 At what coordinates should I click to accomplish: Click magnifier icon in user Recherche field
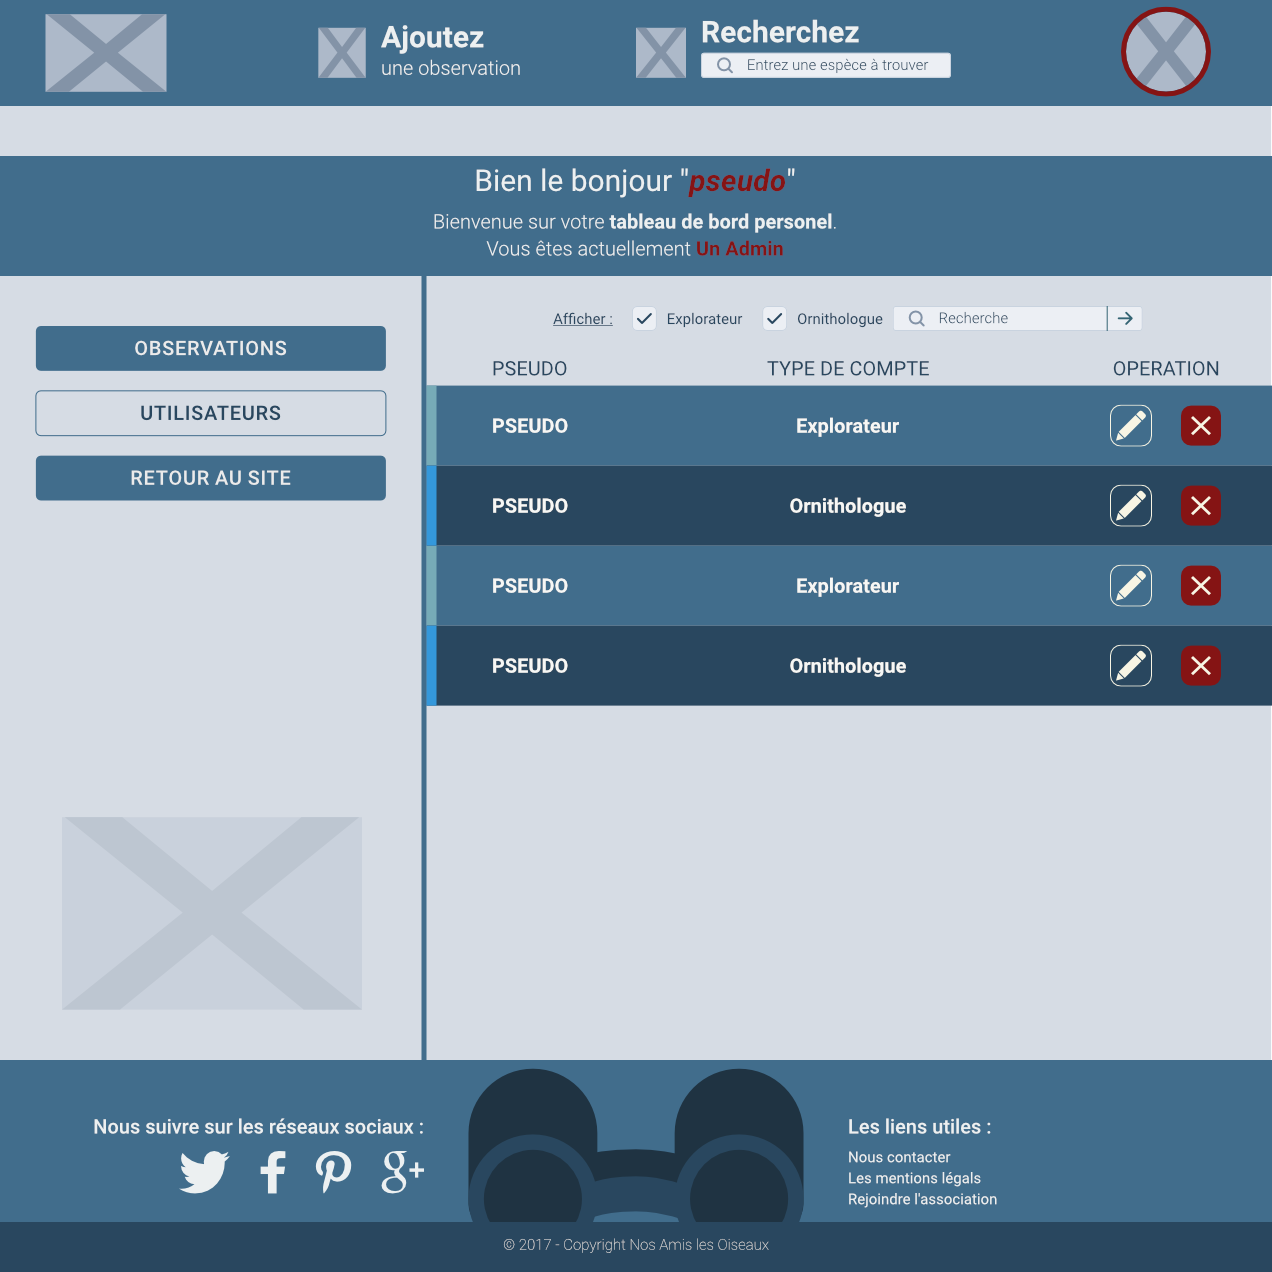[916, 318]
